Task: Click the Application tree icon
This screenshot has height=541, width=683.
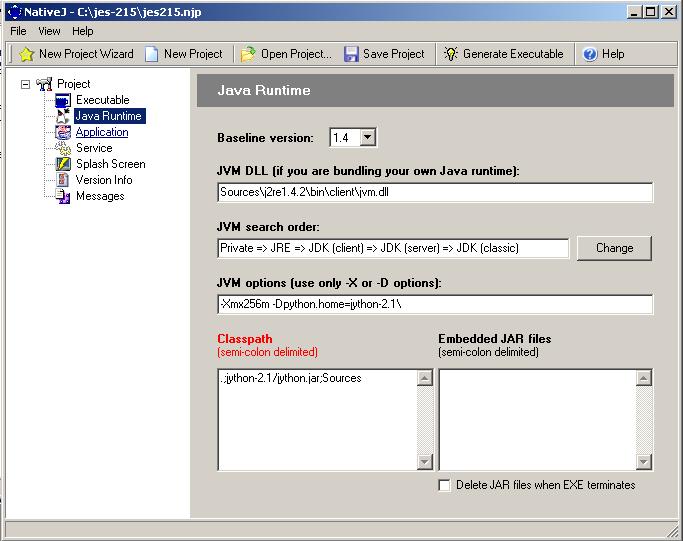Action: pyautogui.click(x=63, y=132)
